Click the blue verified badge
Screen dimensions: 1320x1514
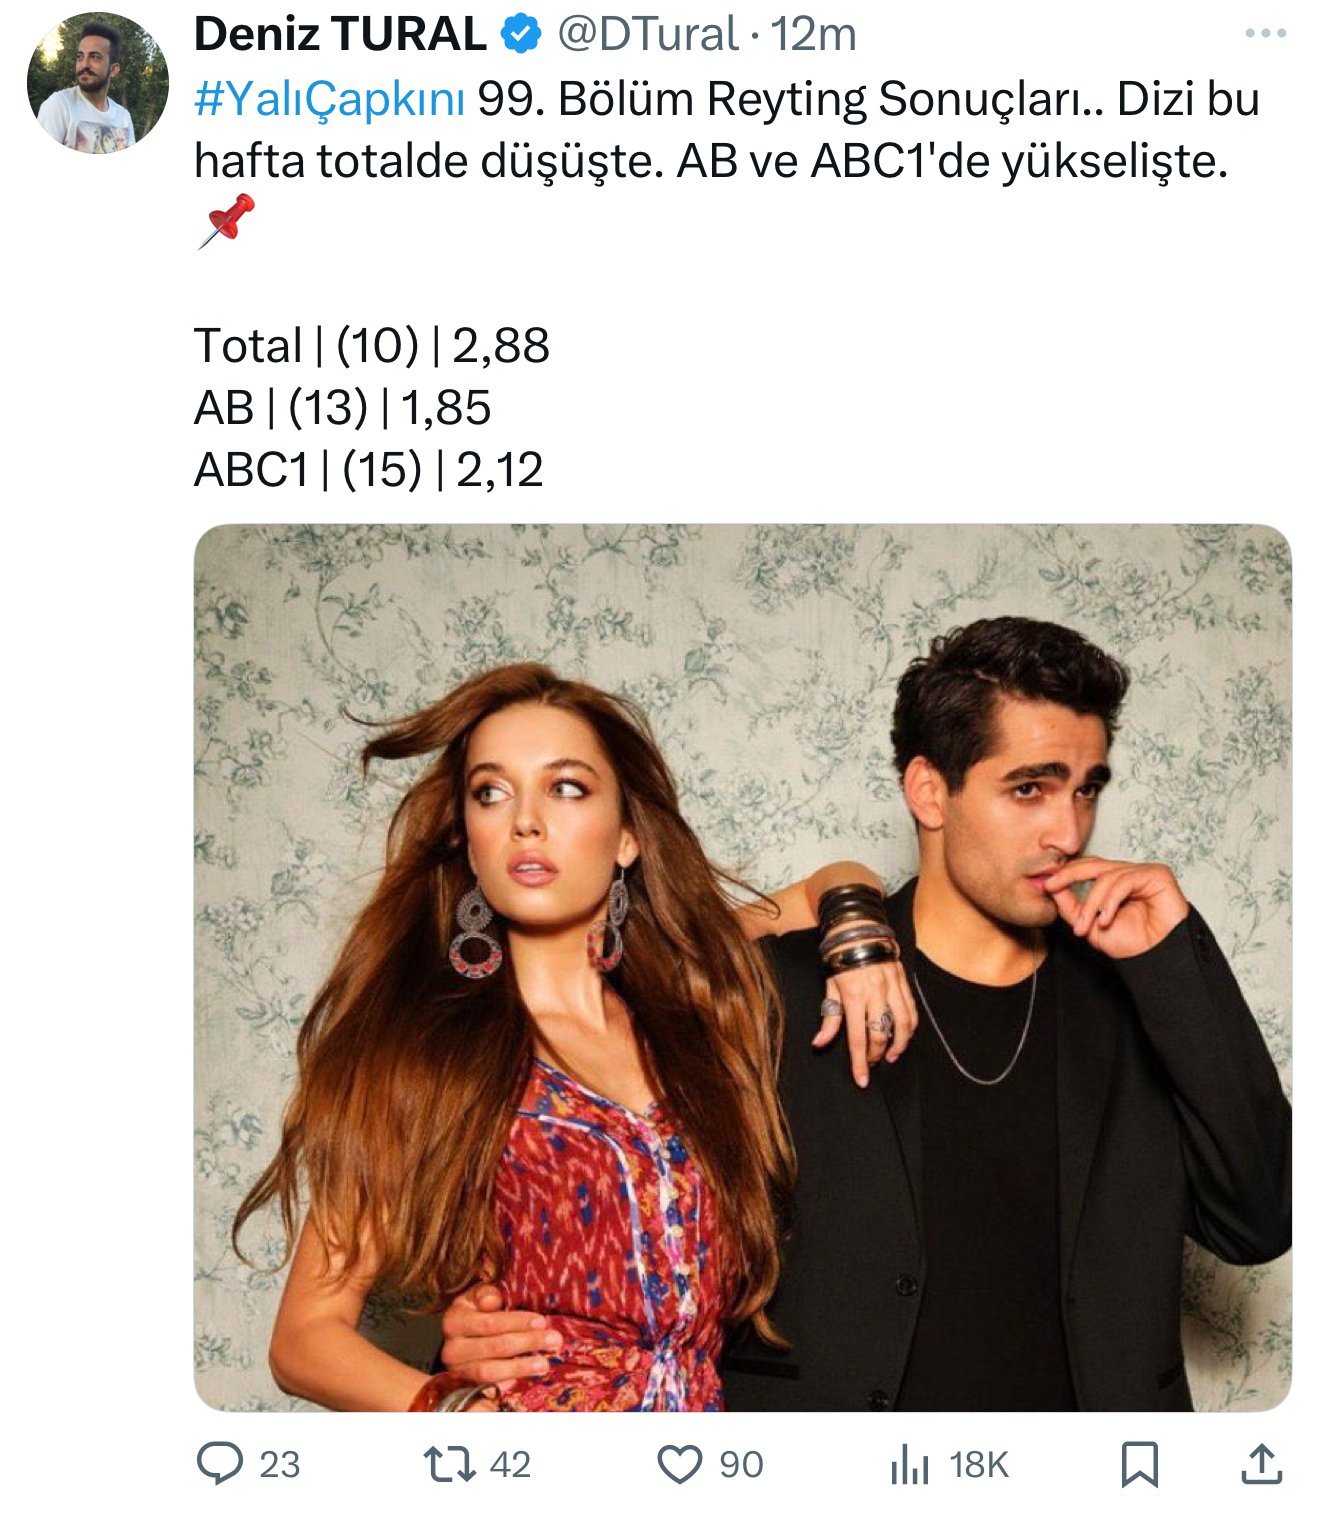tap(521, 35)
